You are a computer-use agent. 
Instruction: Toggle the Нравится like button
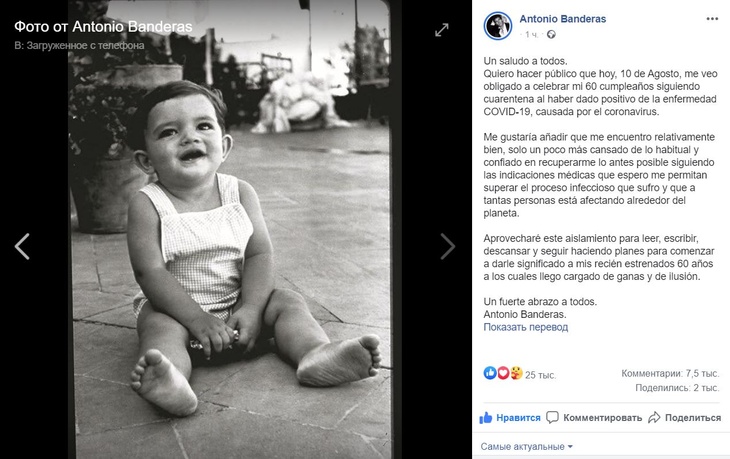pos(510,417)
